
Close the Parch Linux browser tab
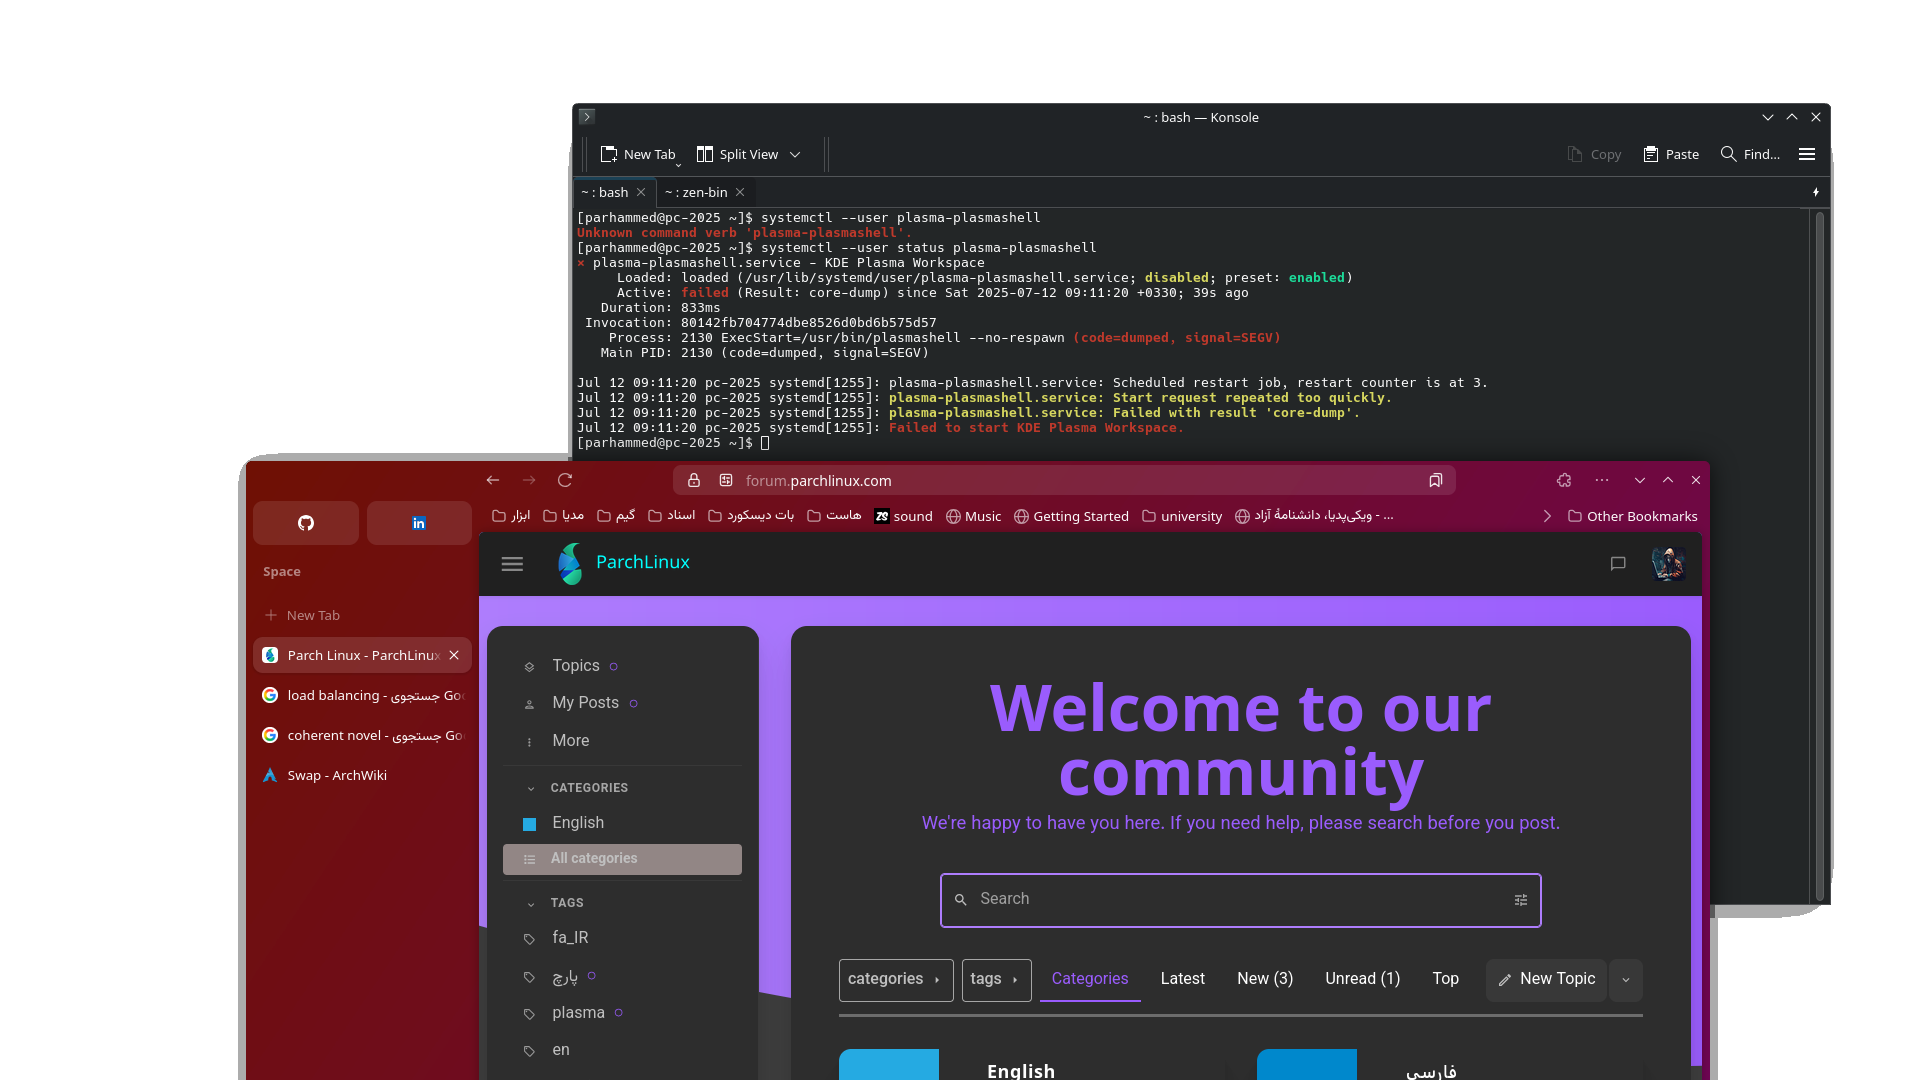(454, 655)
